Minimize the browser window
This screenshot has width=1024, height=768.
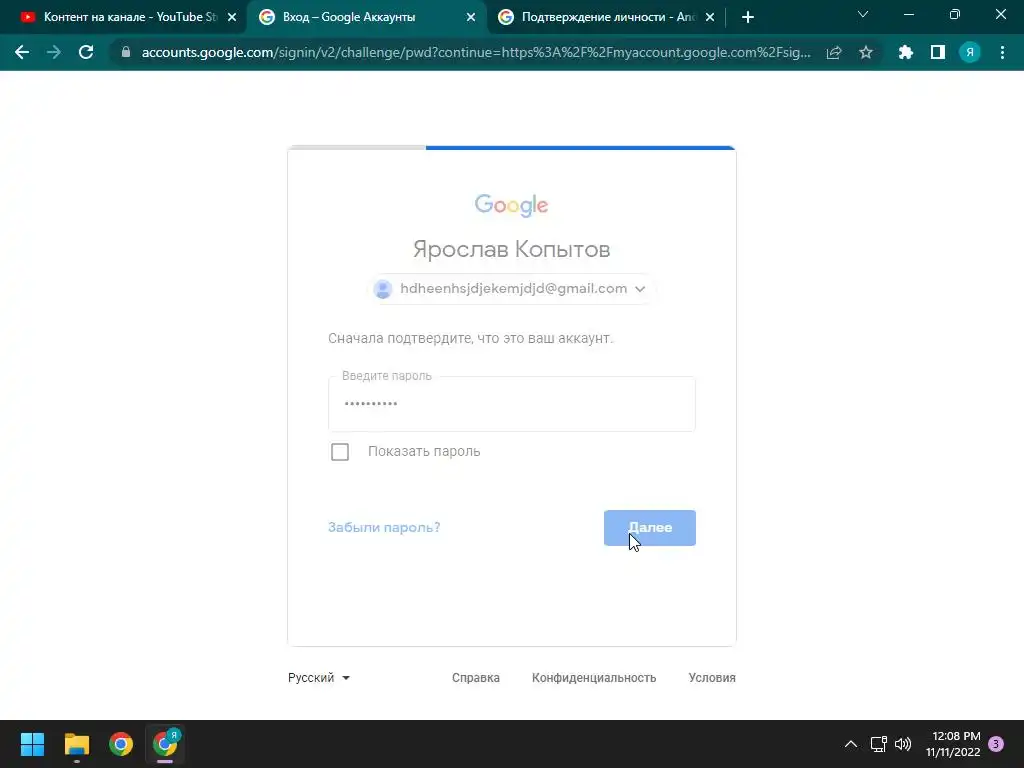(908, 14)
